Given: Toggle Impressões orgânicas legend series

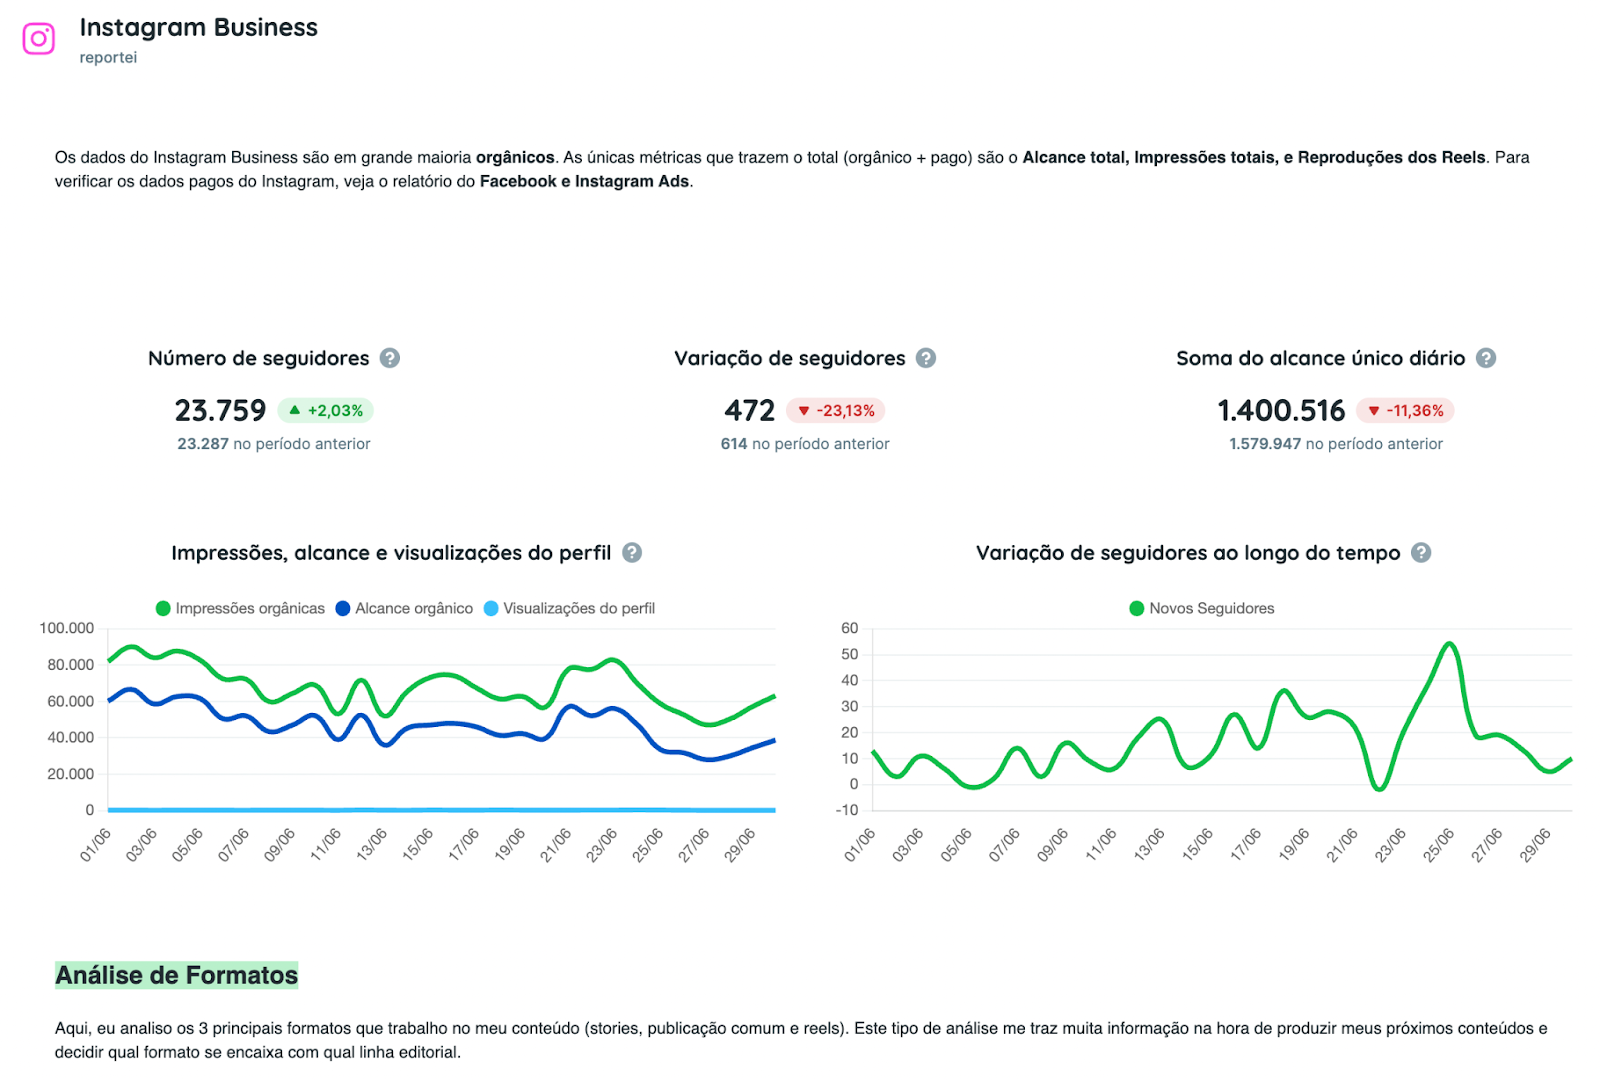Looking at the screenshot, I should [x=240, y=608].
